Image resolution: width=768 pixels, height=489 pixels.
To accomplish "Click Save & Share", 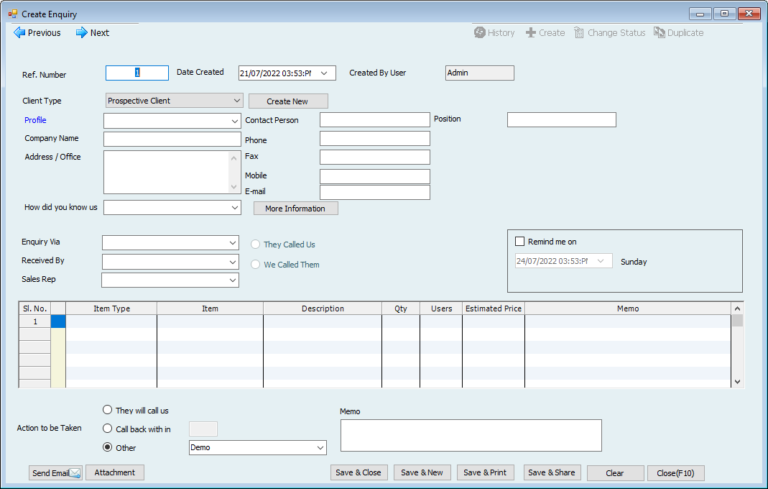I will tap(552, 472).
